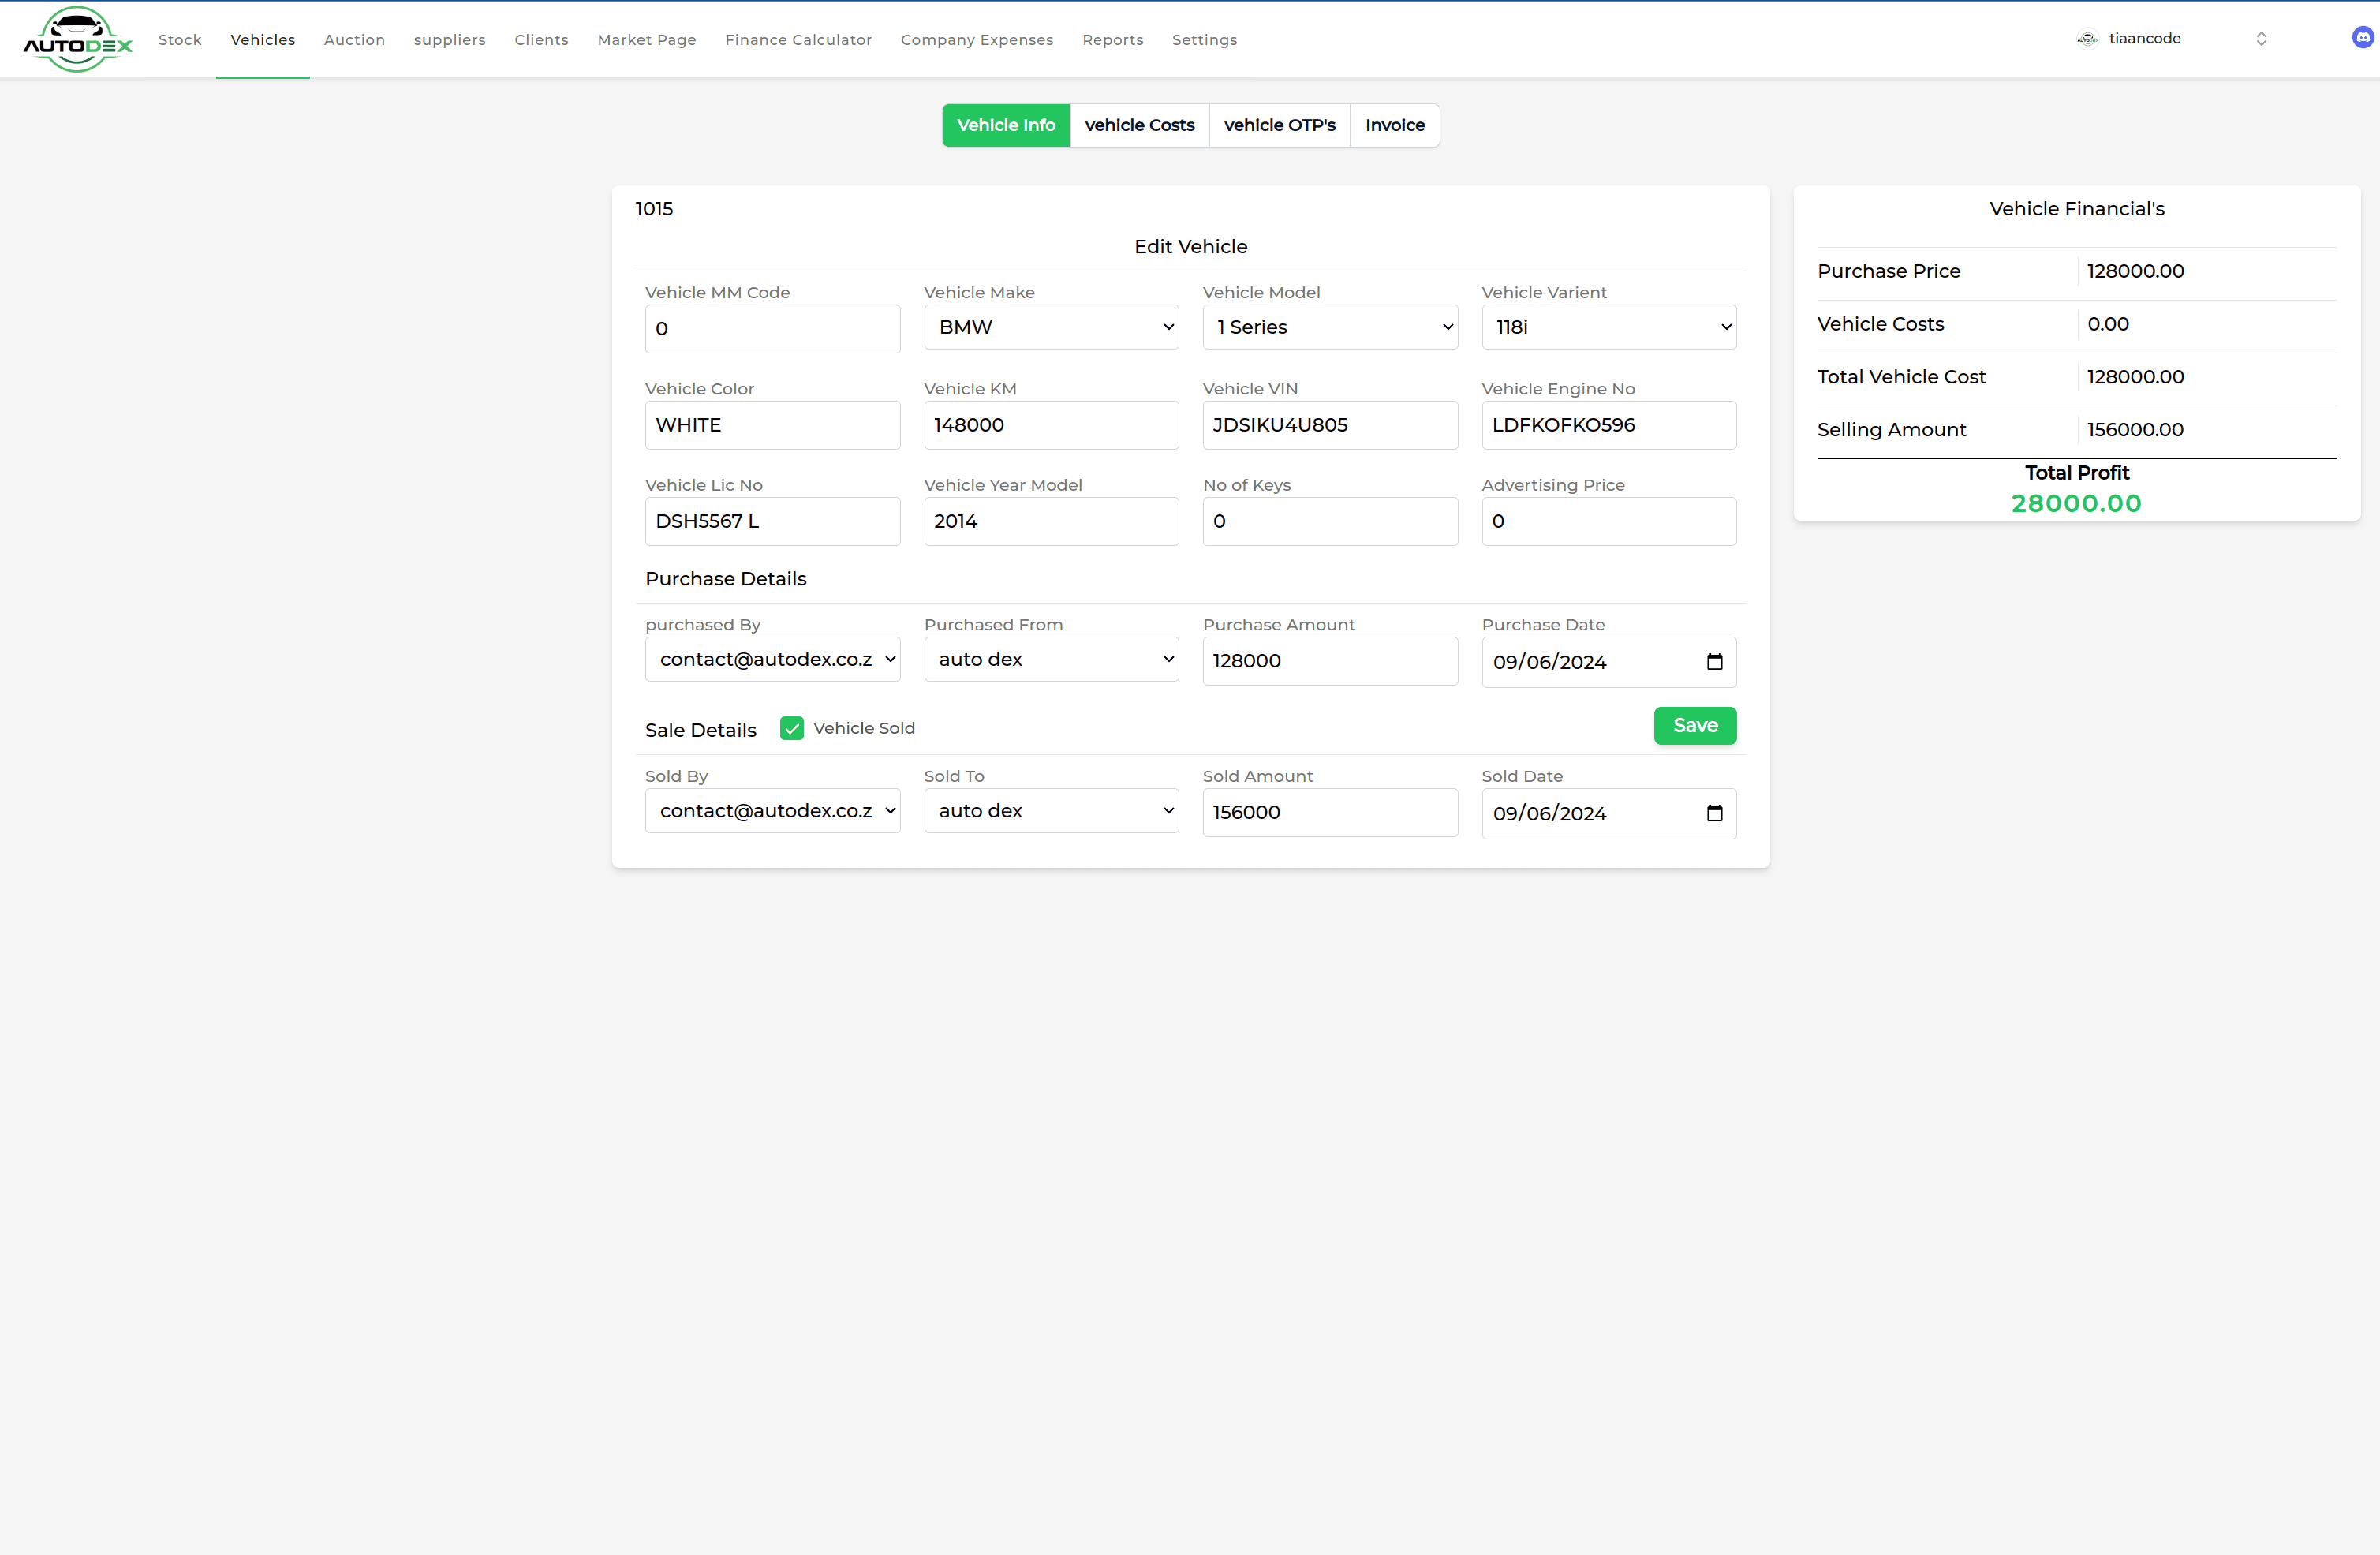Click the Purchase Amount field

(1329, 661)
